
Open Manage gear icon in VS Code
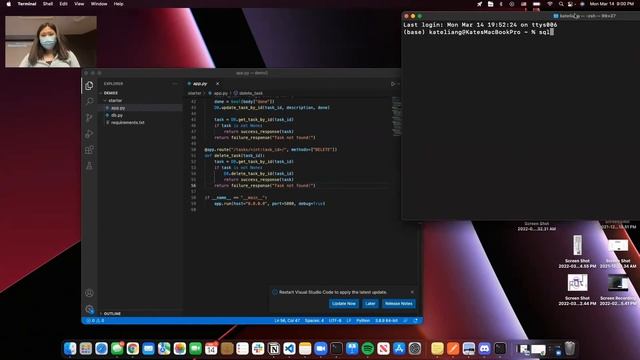click(x=89, y=309)
